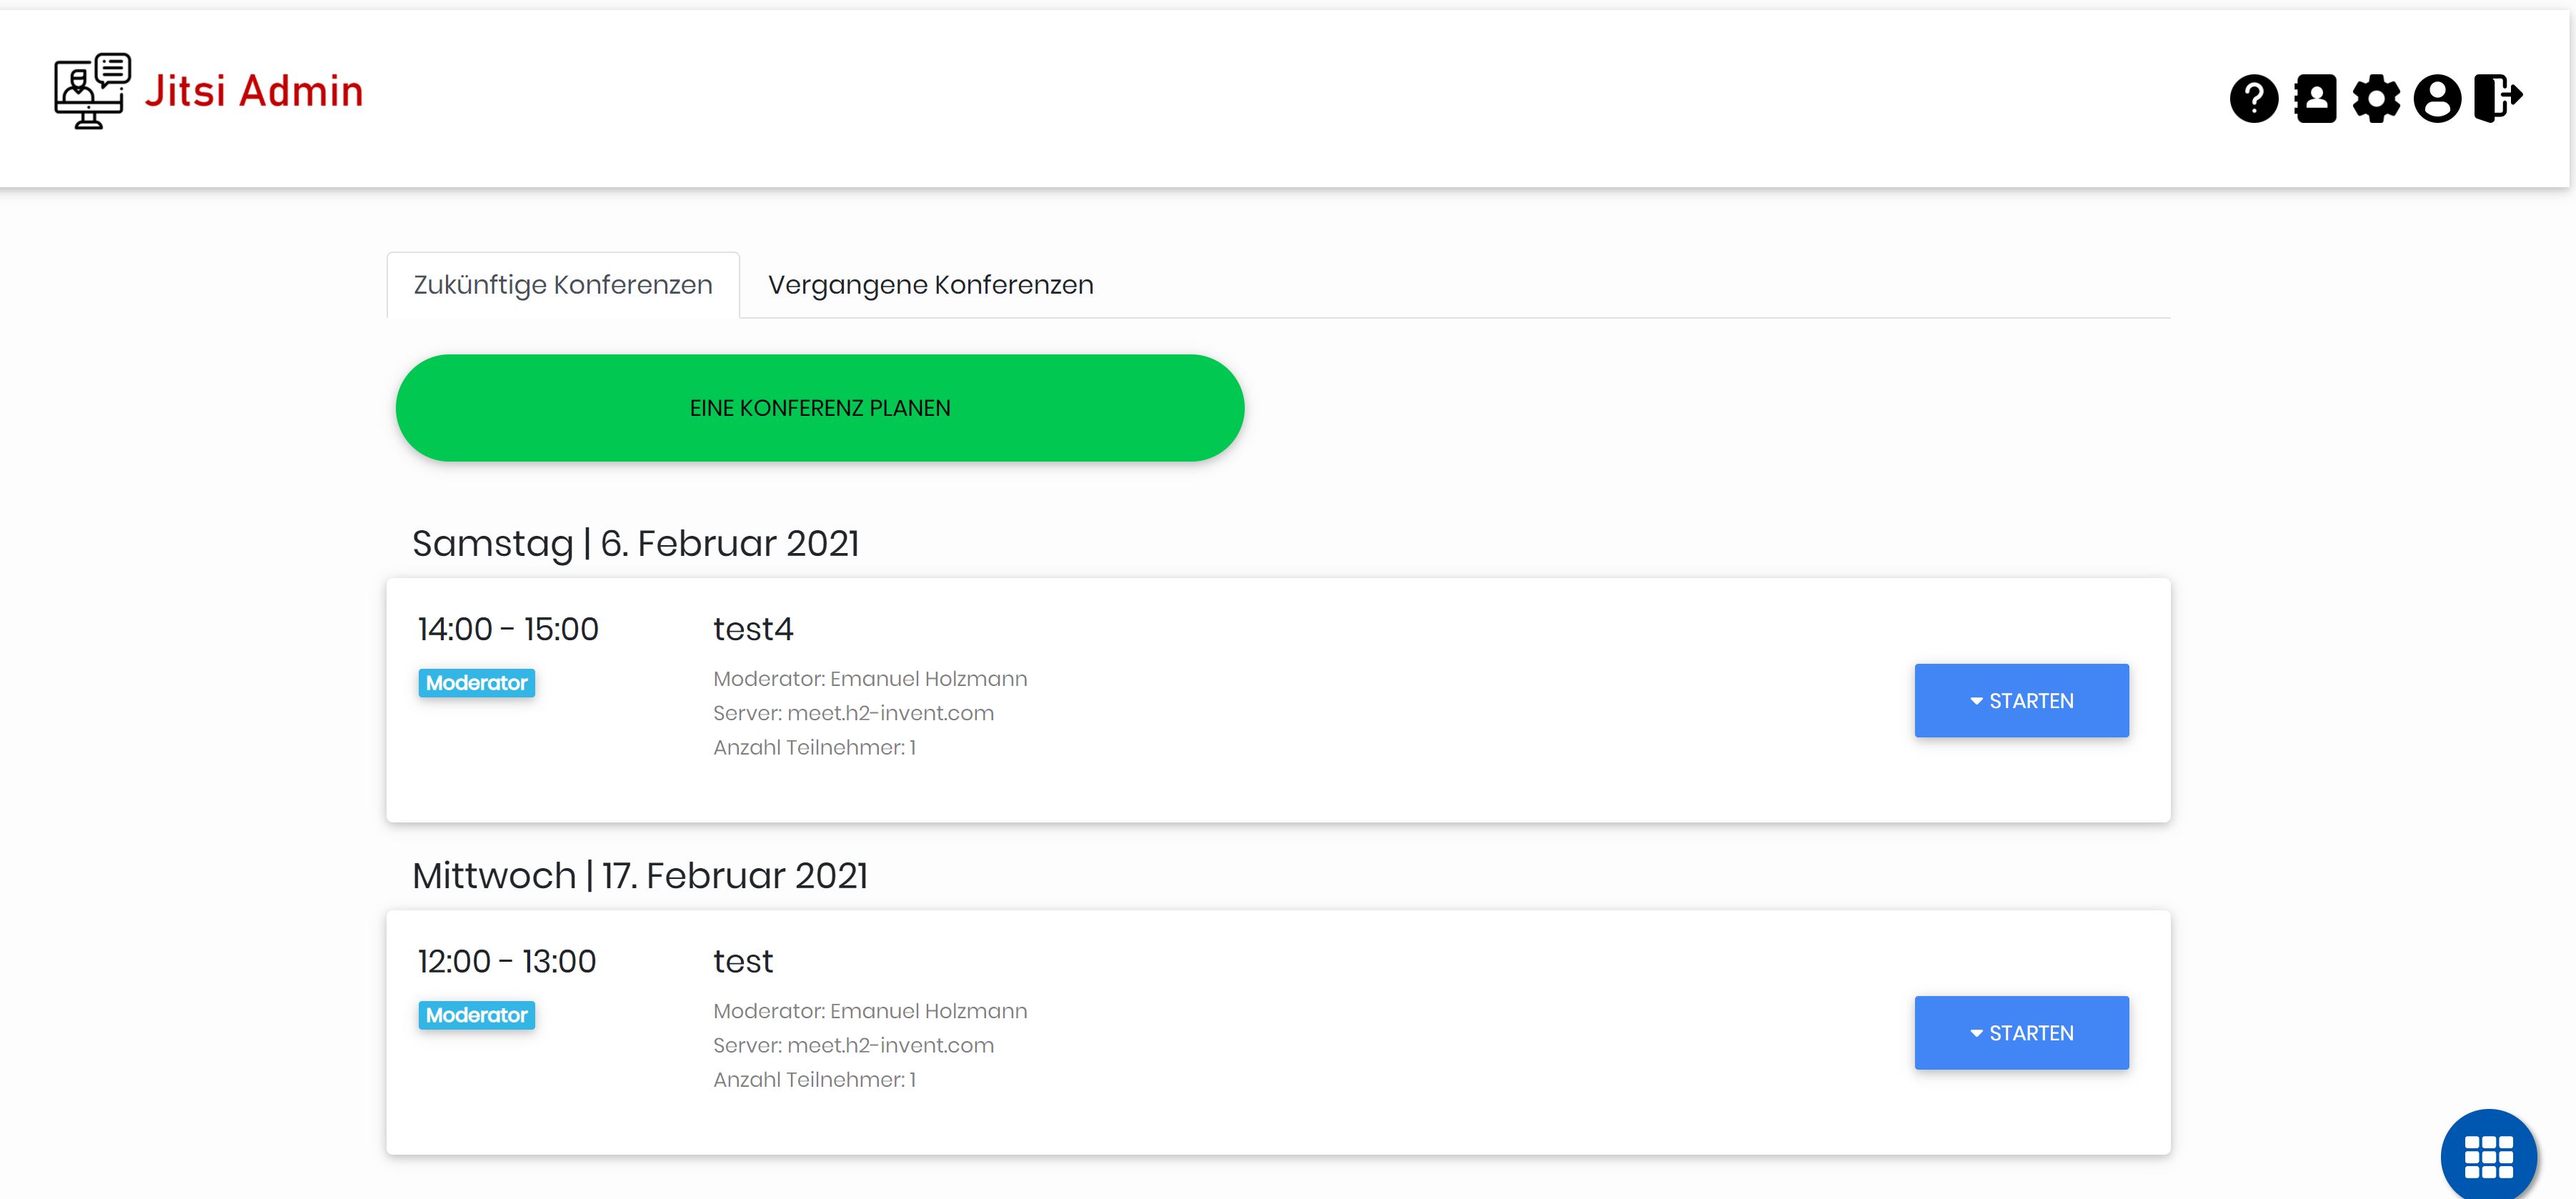Click Moderator: Emanuel Holzmann in 12:00 card

[870, 1011]
